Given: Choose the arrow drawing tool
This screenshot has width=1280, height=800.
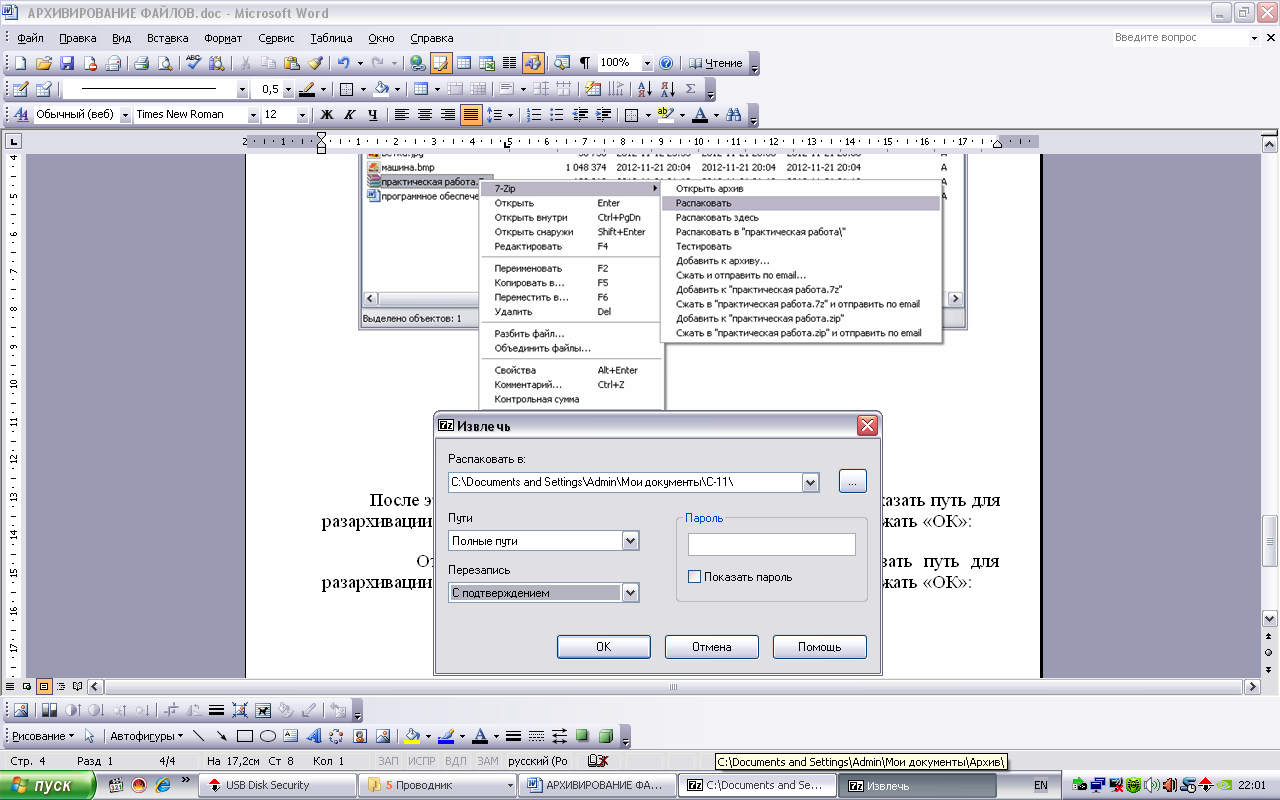Looking at the screenshot, I should (x=222, y=737).
